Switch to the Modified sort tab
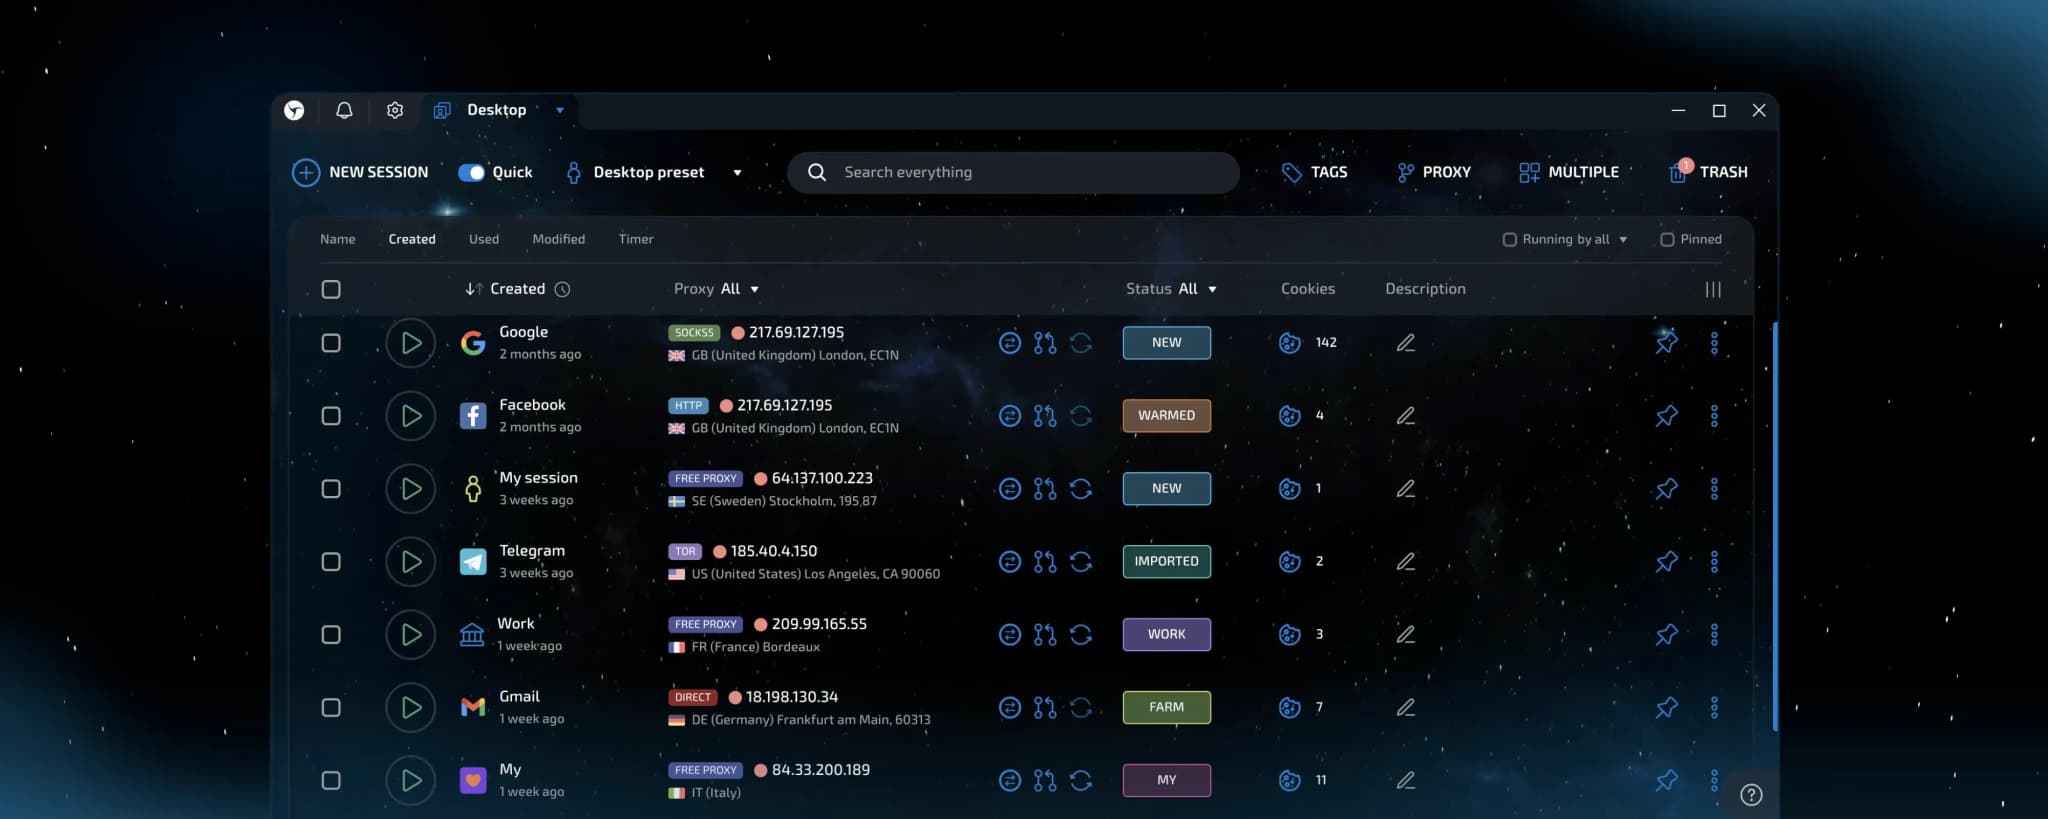Screen dimensions: 2048x819 click(558, 239)
